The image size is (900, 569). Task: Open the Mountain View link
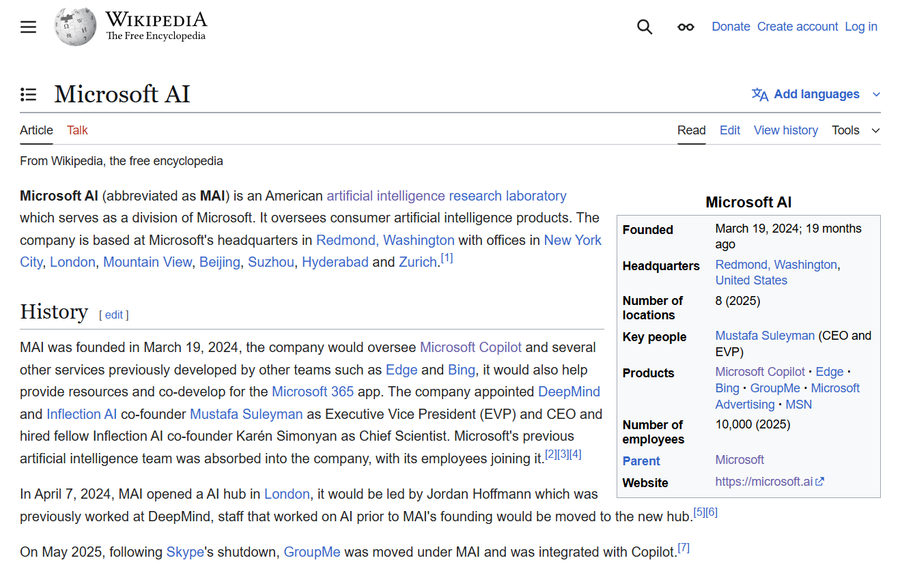tap(148, 262)
